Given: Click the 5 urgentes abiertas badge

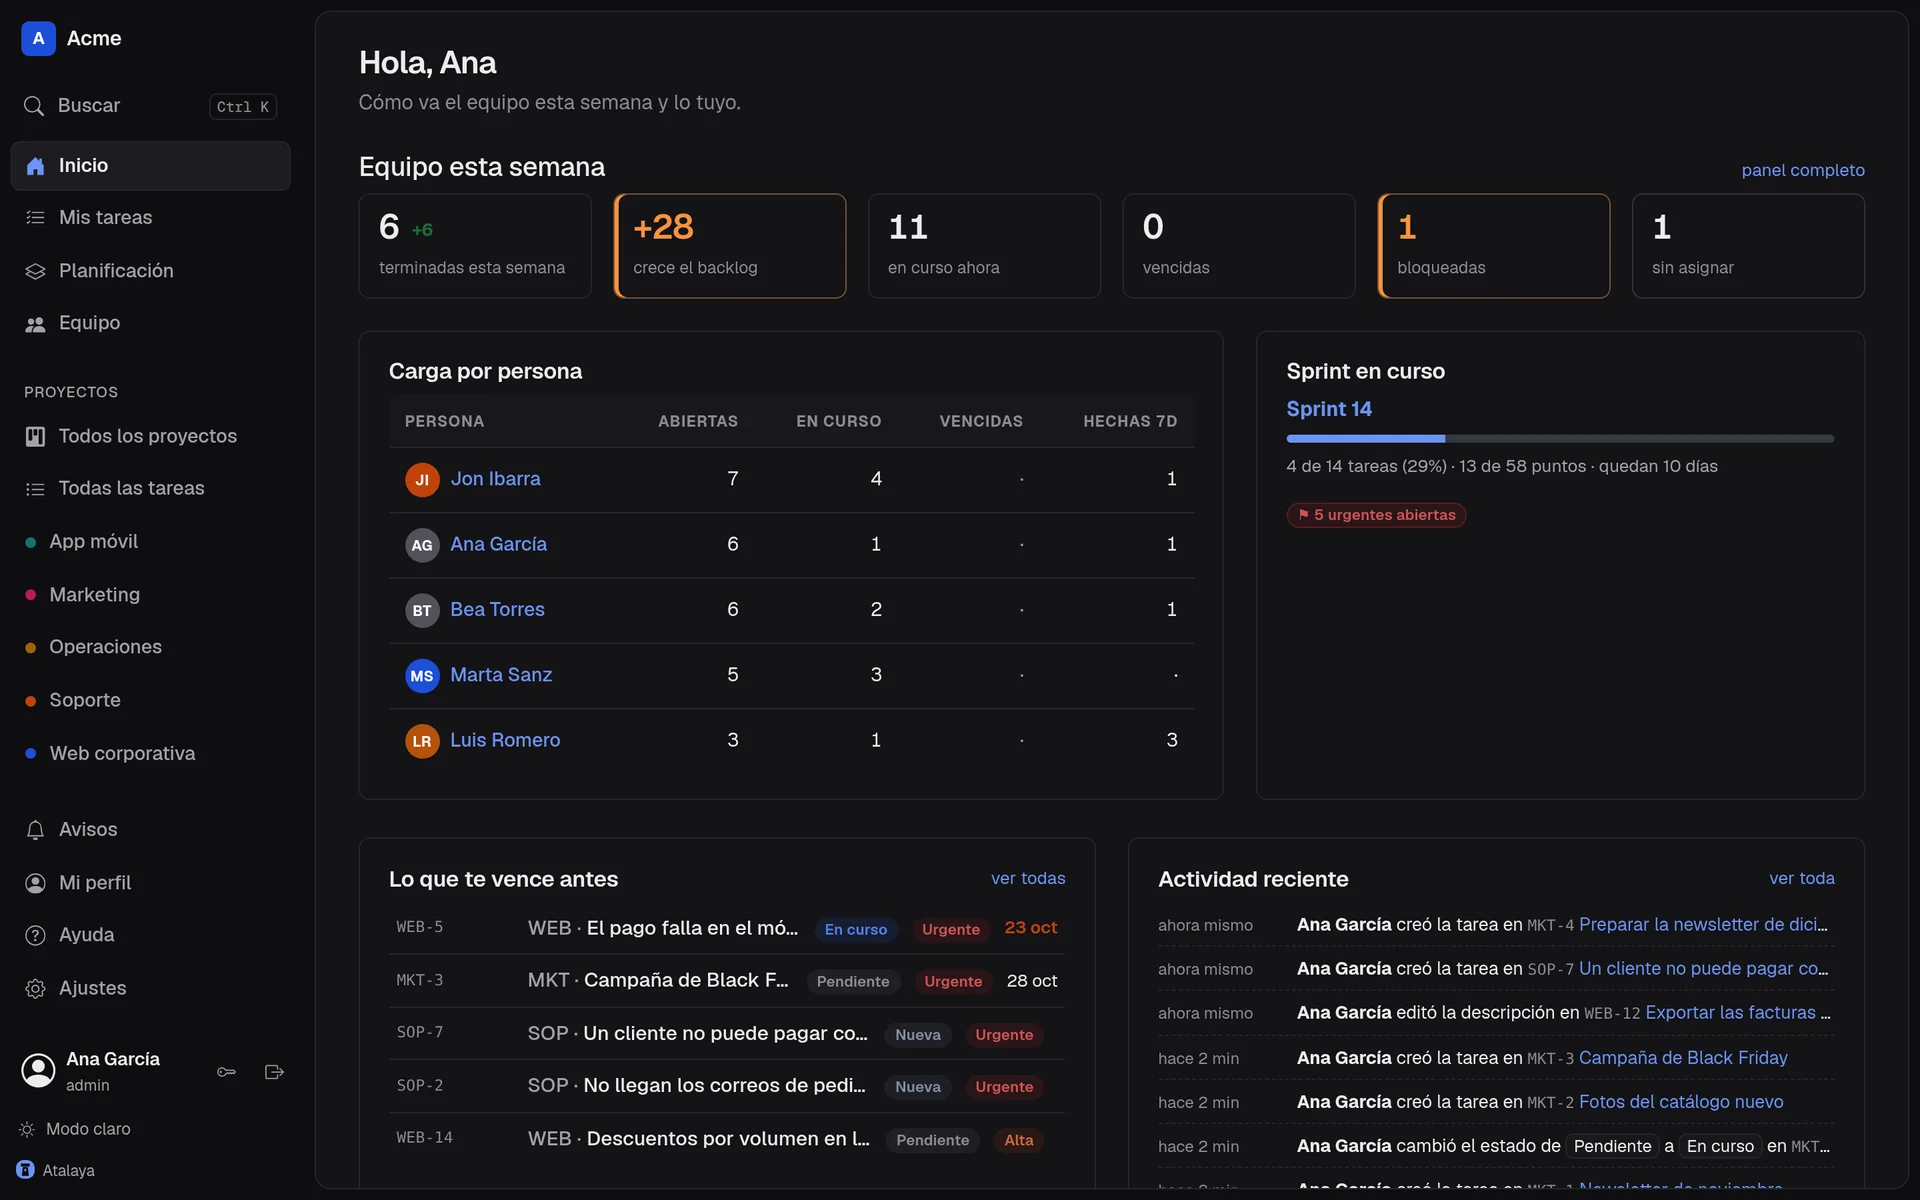Looking at the screenshot, I should [x=1376, y=515].
